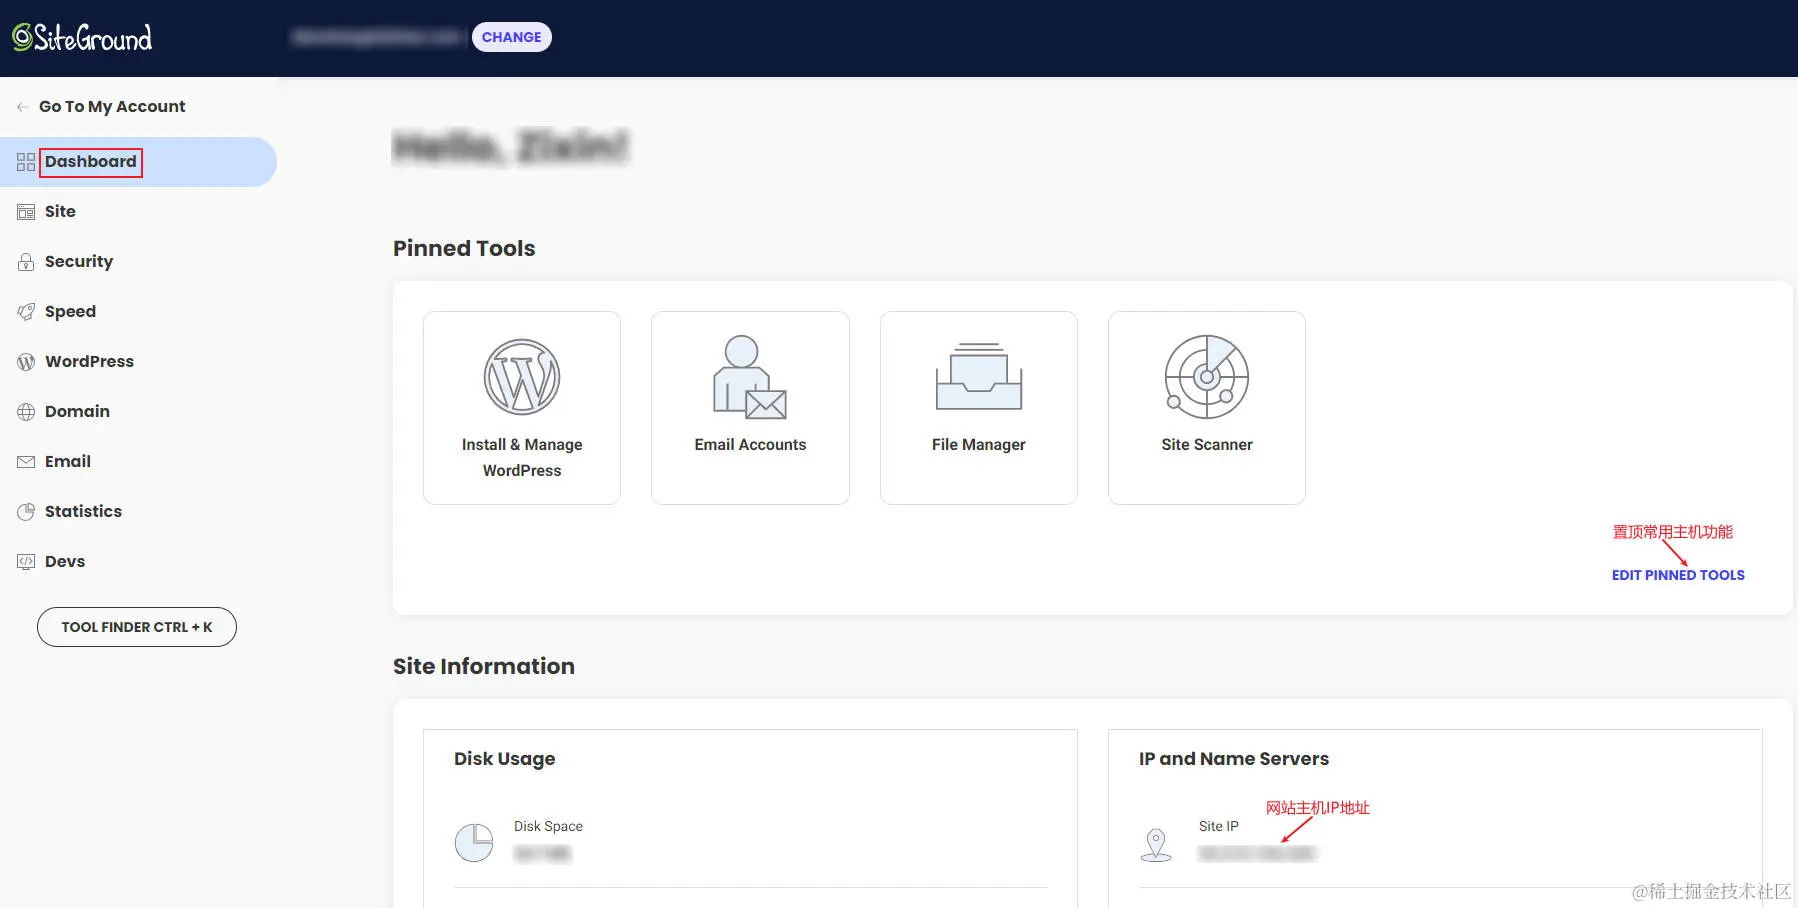Open the Domain globe icon
This screenshot has height=908, width=1798.
[25, 411]
